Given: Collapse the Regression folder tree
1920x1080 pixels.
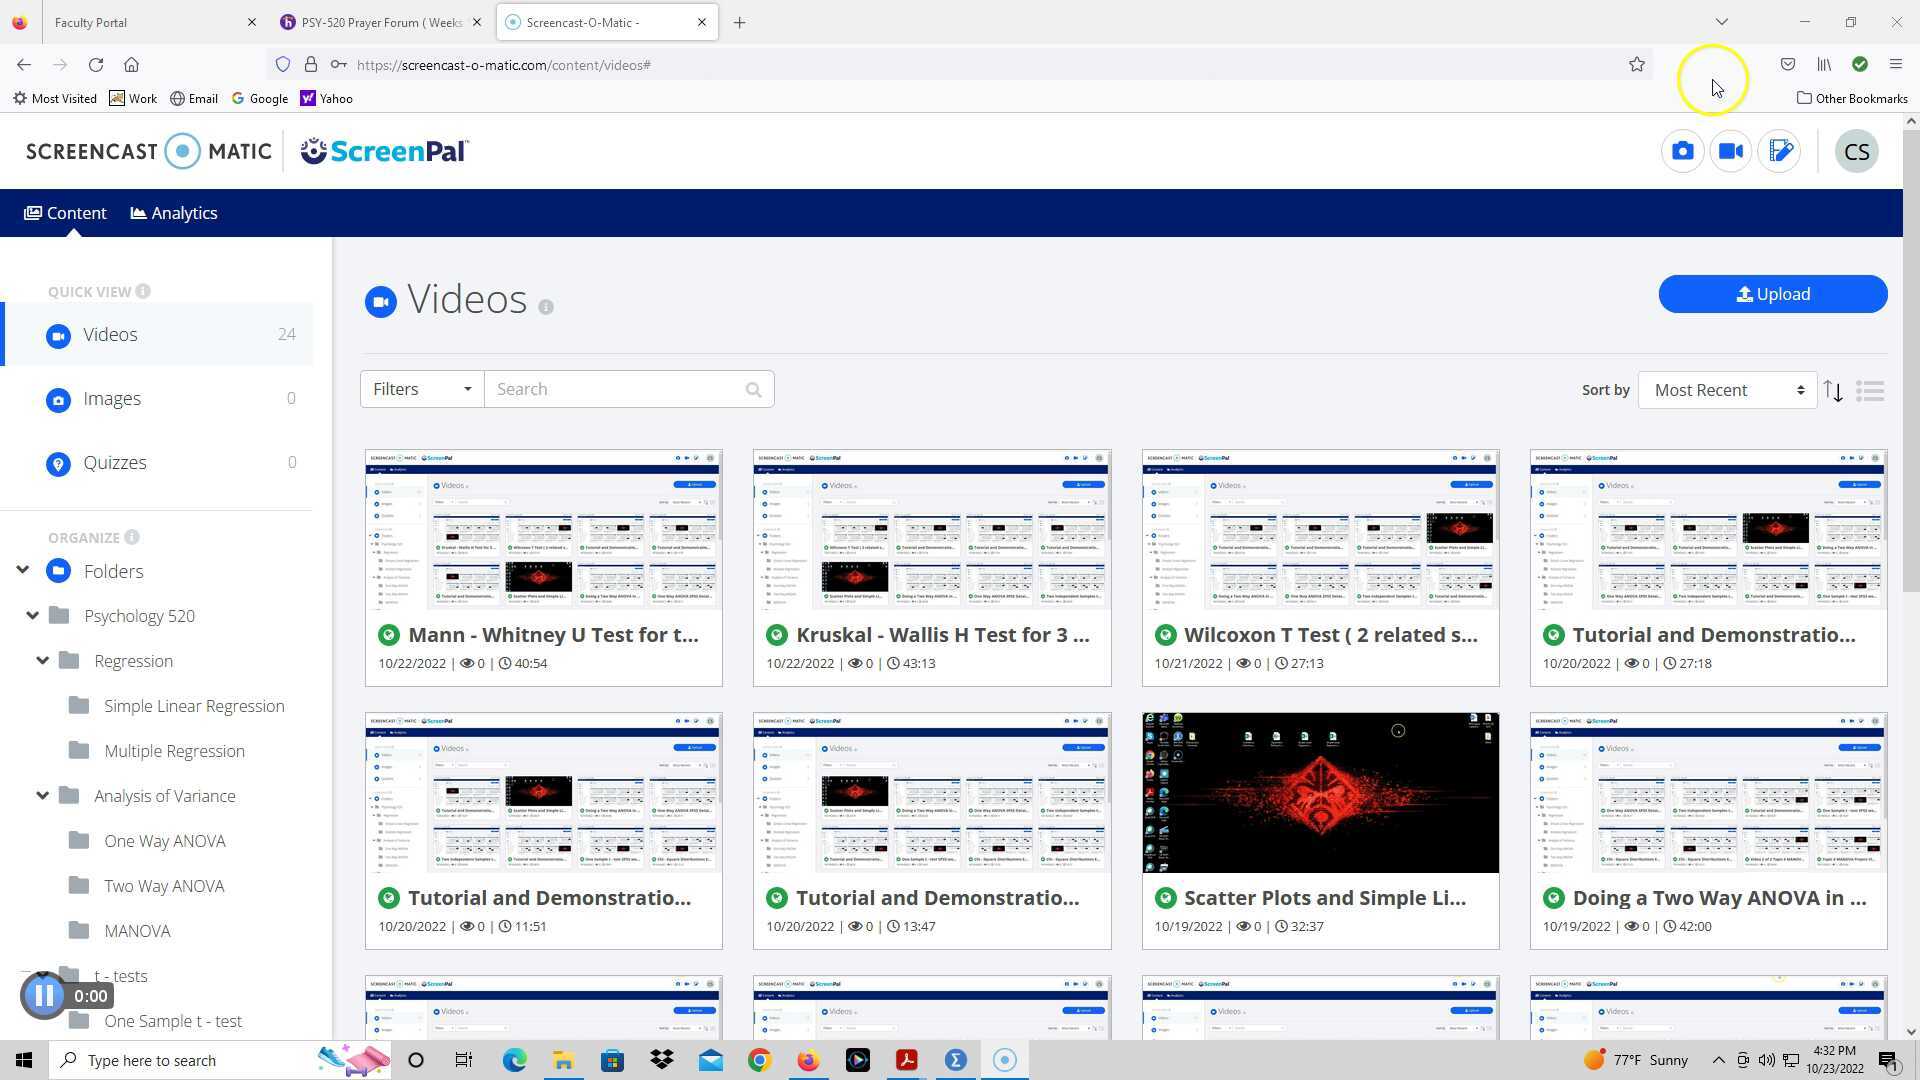Looking at the screenshot, I should tap(42, 661).
